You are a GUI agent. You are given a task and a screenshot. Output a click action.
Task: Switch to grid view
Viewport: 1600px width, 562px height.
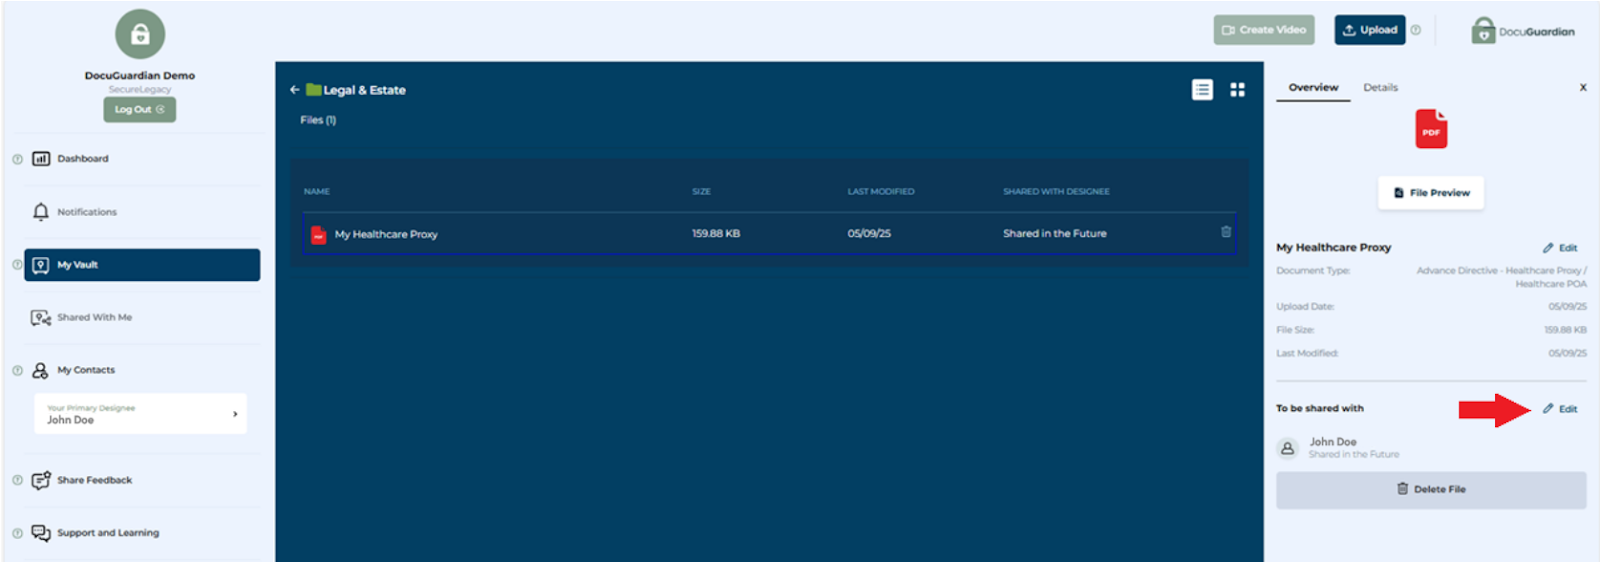(1238, 90)
